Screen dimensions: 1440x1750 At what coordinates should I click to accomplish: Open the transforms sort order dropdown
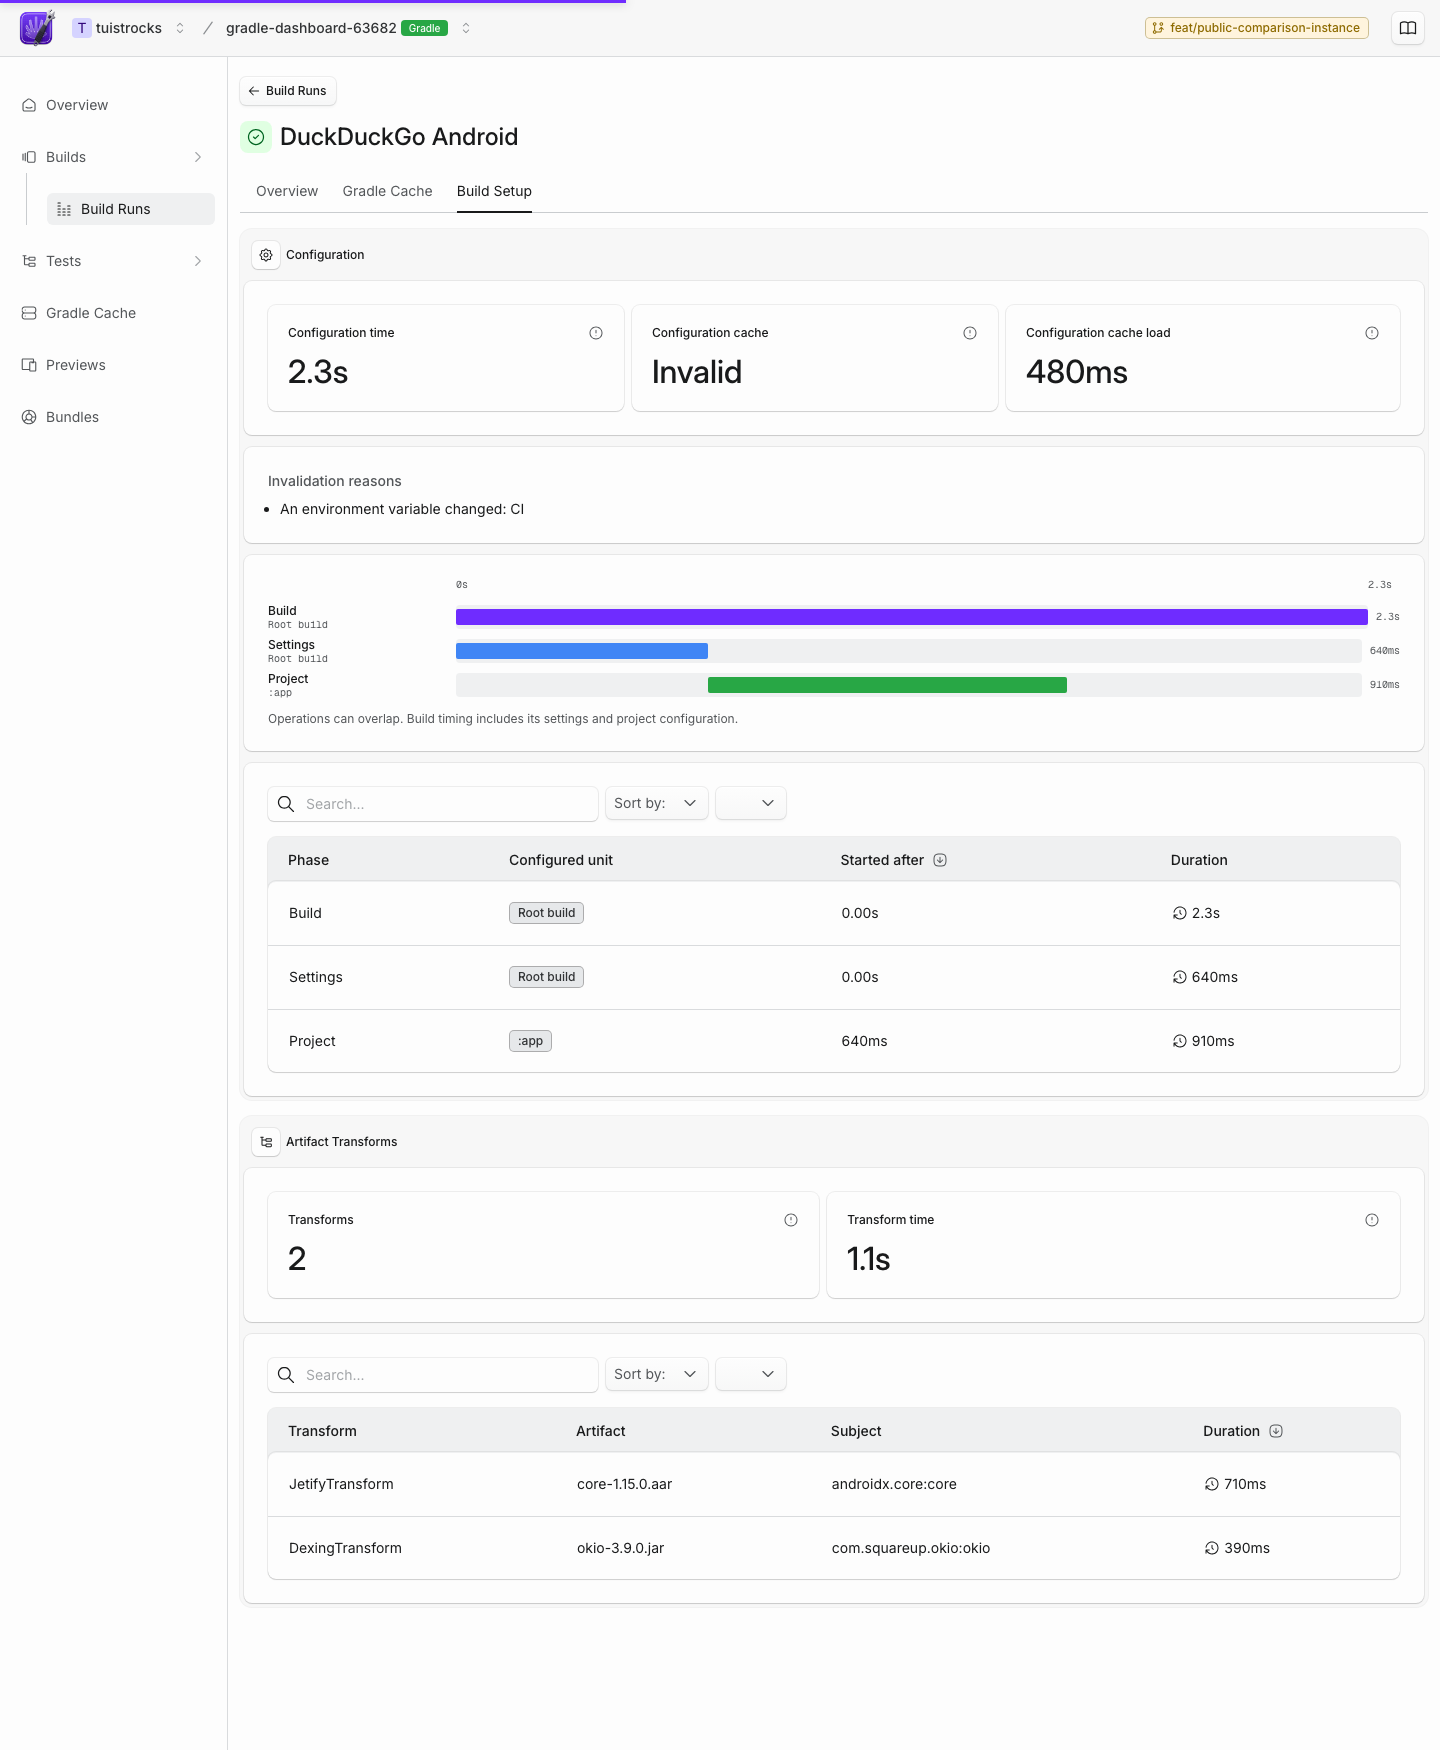(x=751, y=1374)
